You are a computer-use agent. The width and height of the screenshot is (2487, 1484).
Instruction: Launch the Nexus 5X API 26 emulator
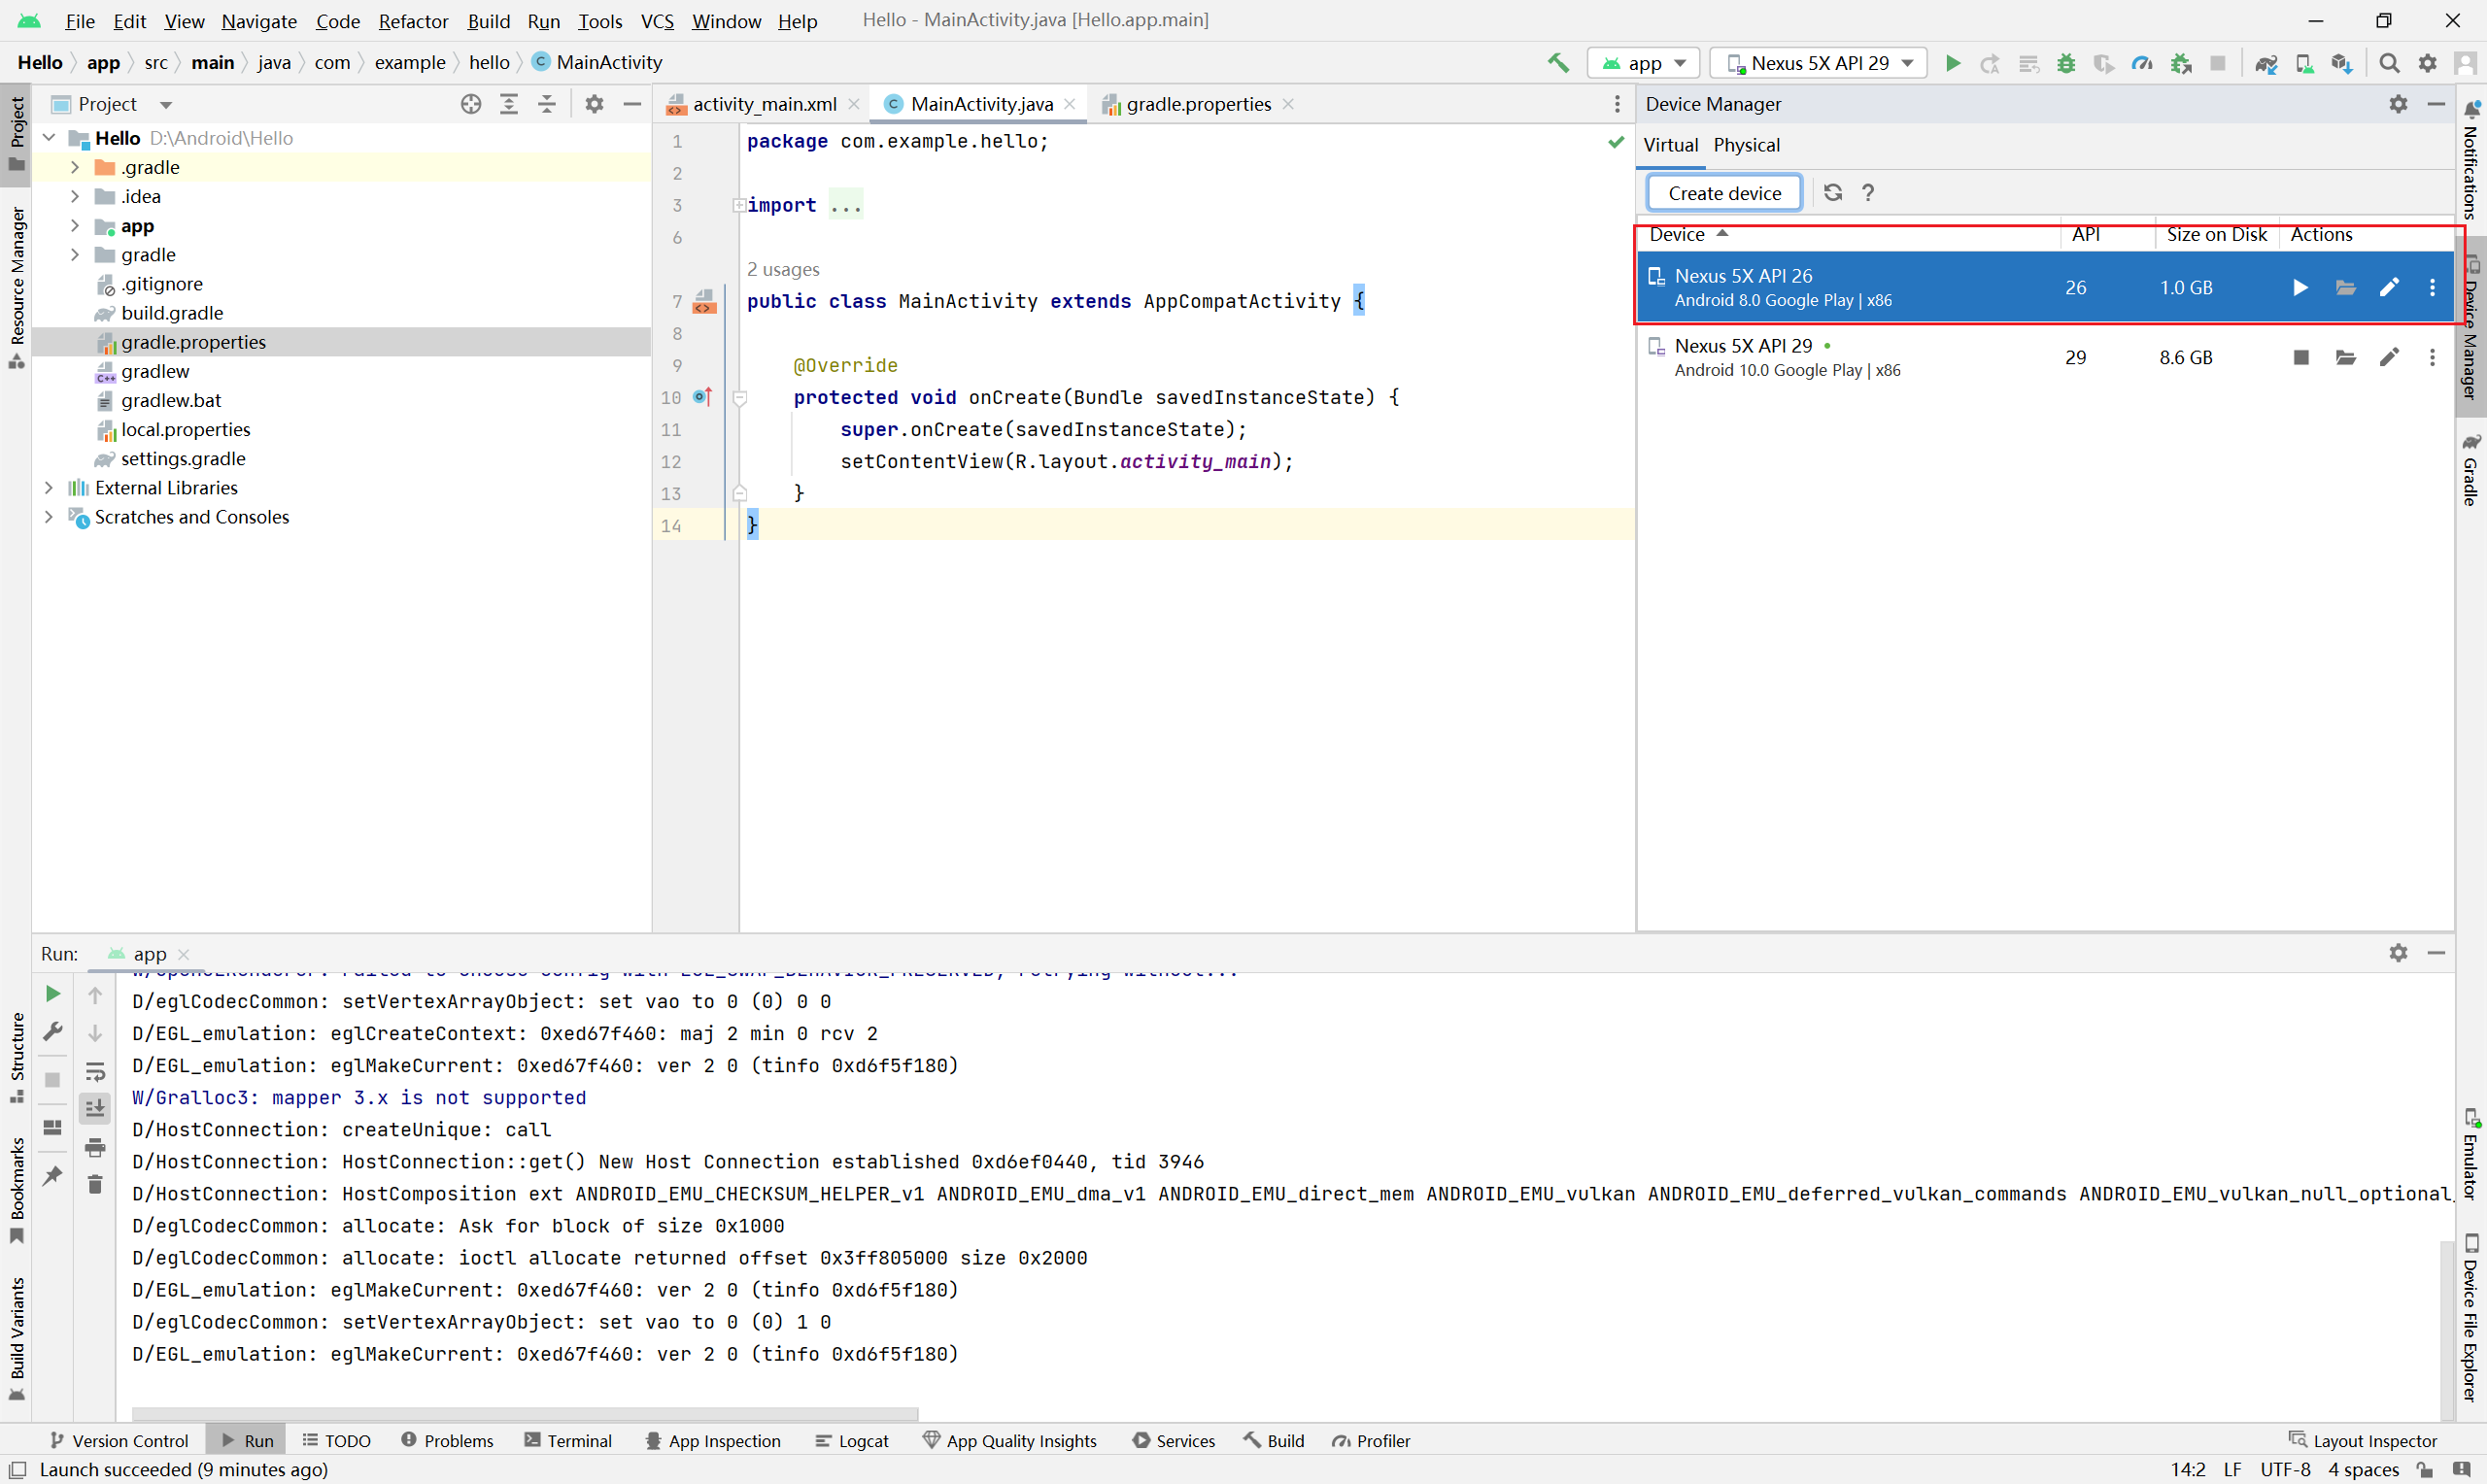pos(2300,288)
